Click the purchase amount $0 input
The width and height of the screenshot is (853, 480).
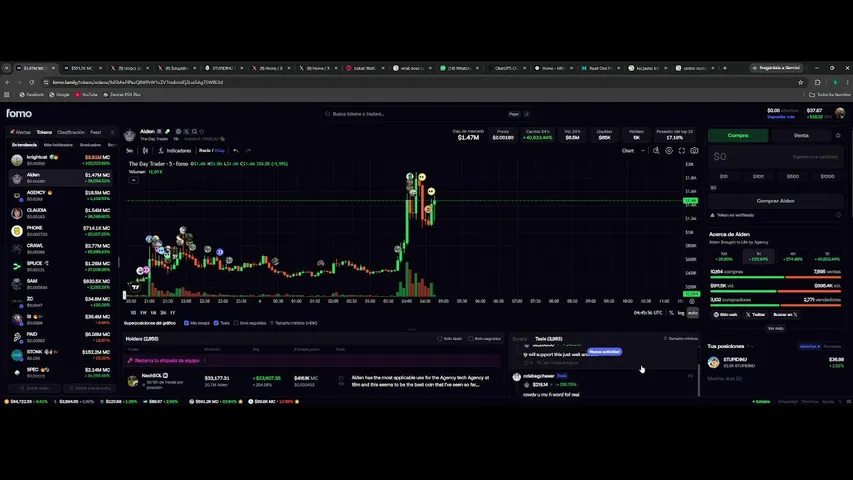click(775, 157)
